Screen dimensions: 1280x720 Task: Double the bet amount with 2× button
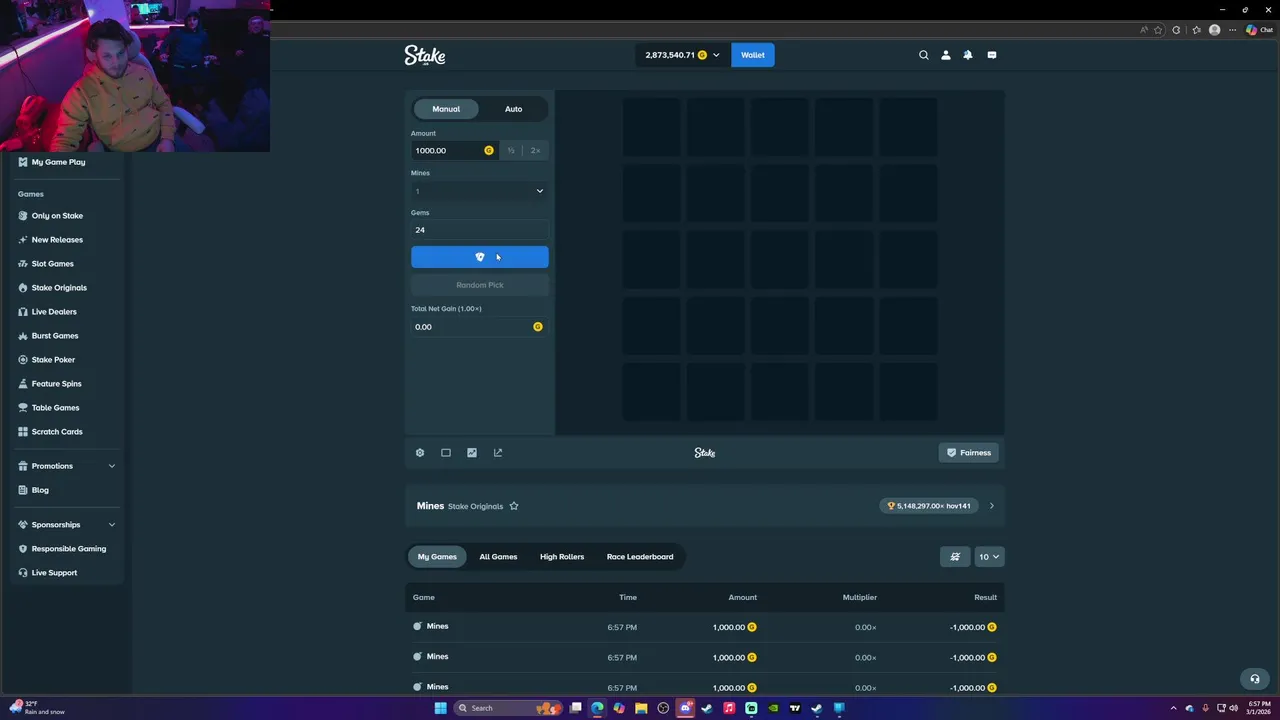point(536,151)
